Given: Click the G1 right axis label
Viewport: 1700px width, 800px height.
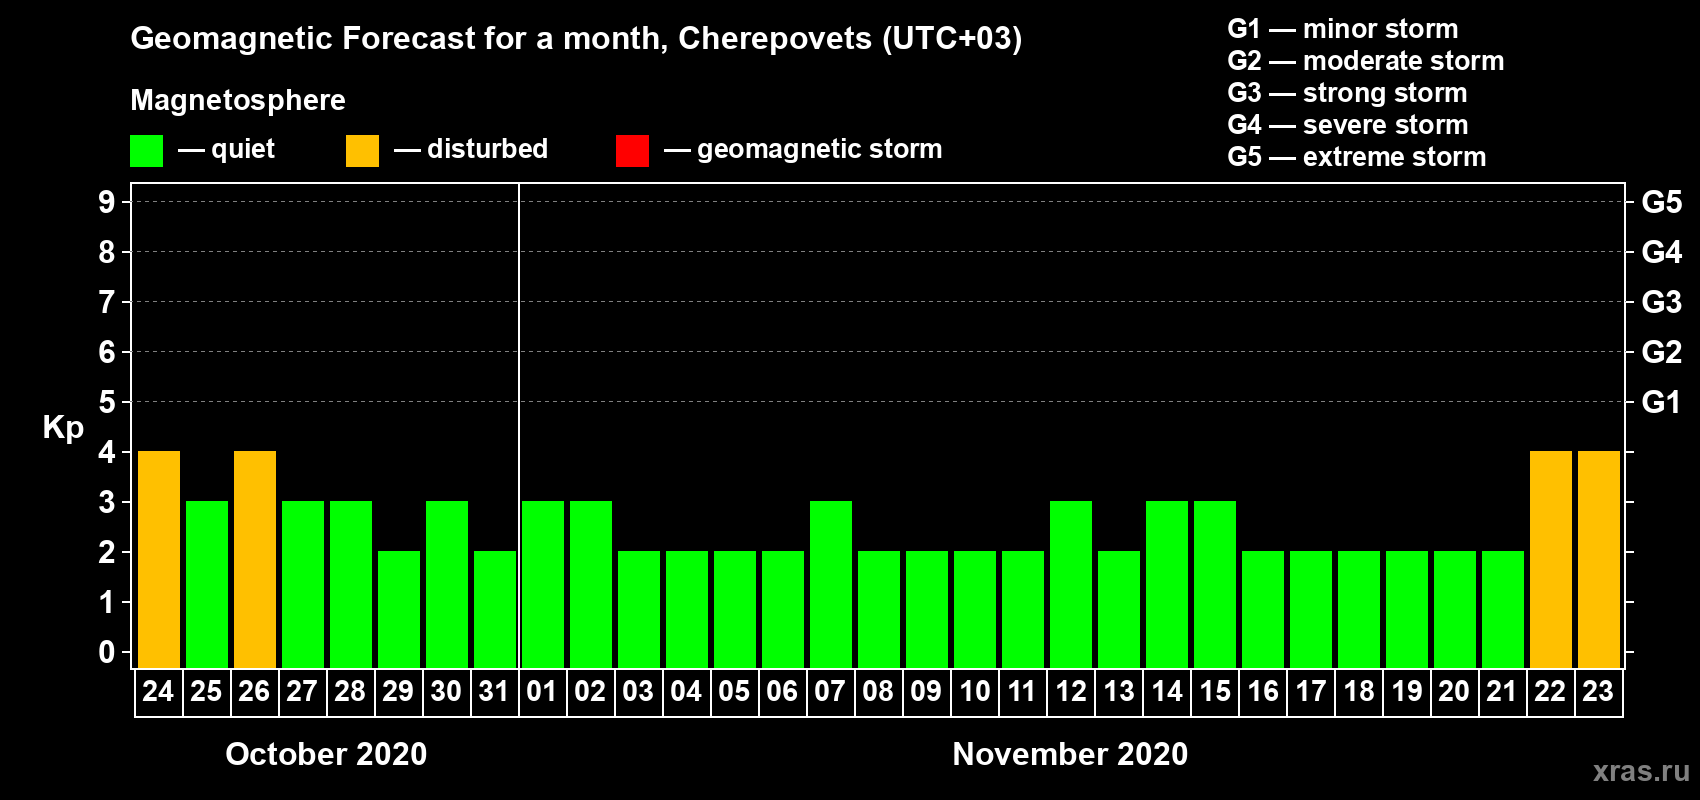Looking at the screenshot, I should [x=1662, y=402].
